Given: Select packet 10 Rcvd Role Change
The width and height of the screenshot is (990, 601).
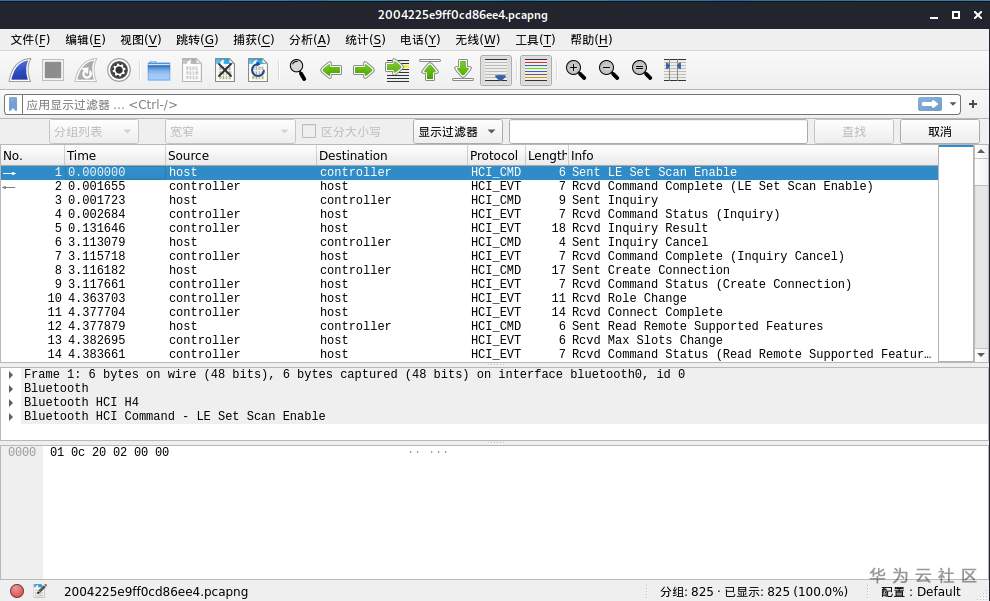Looking at the screenshot, I should click(x=469, y=298).
